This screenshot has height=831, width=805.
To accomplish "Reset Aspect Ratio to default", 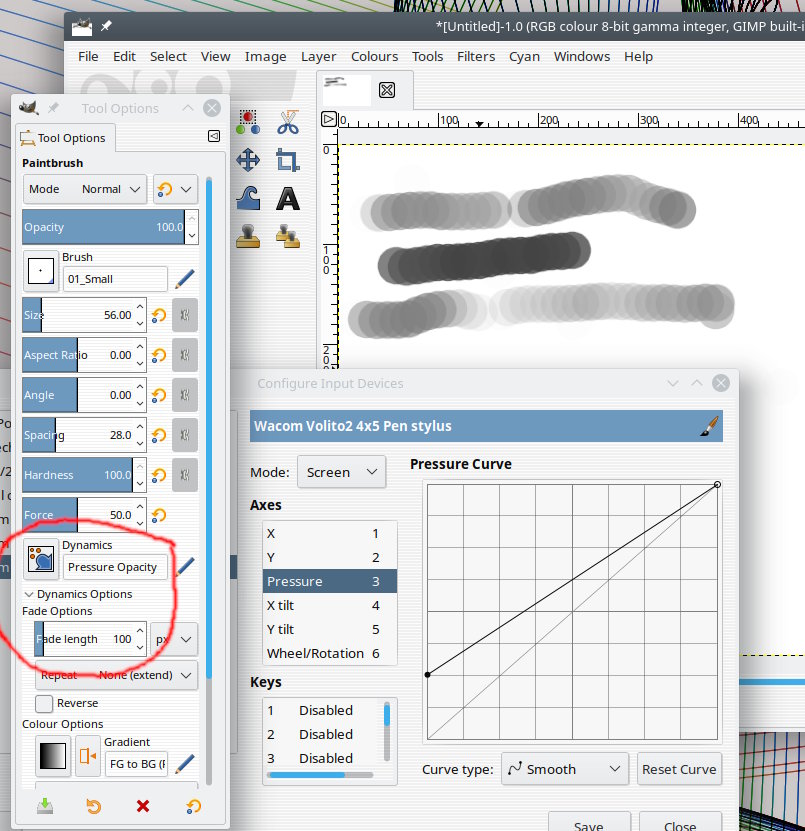I will [159, 355].
